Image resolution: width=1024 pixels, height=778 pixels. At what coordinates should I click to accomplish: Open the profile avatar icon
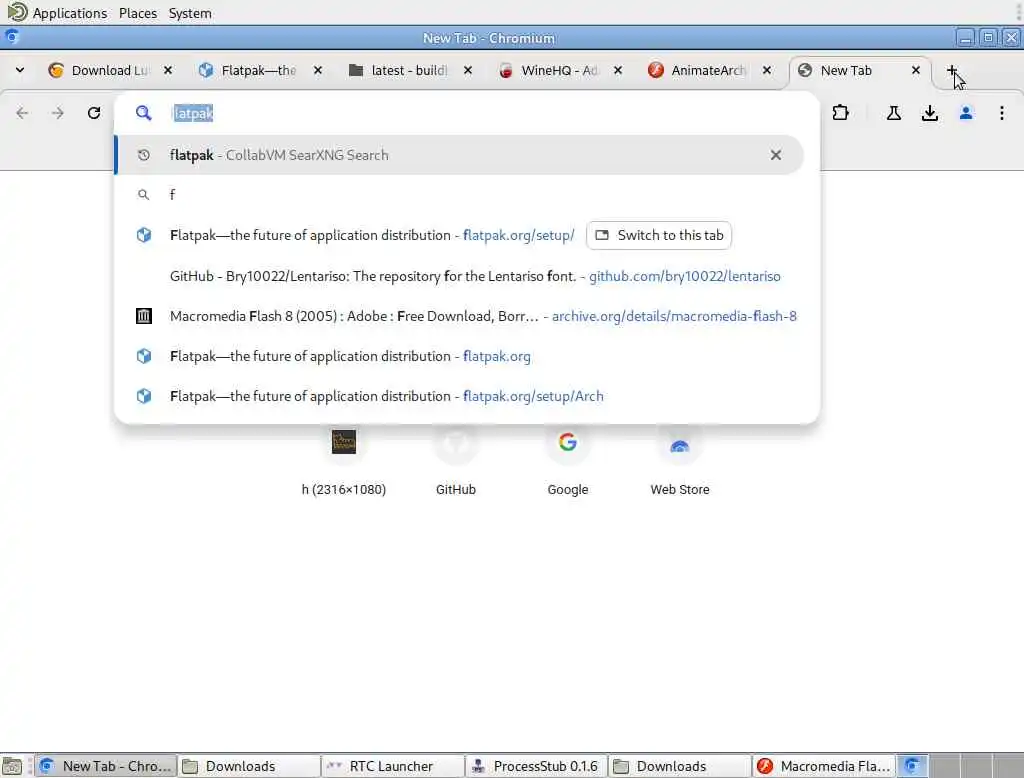pyautogui.click(x=966, y=113)
